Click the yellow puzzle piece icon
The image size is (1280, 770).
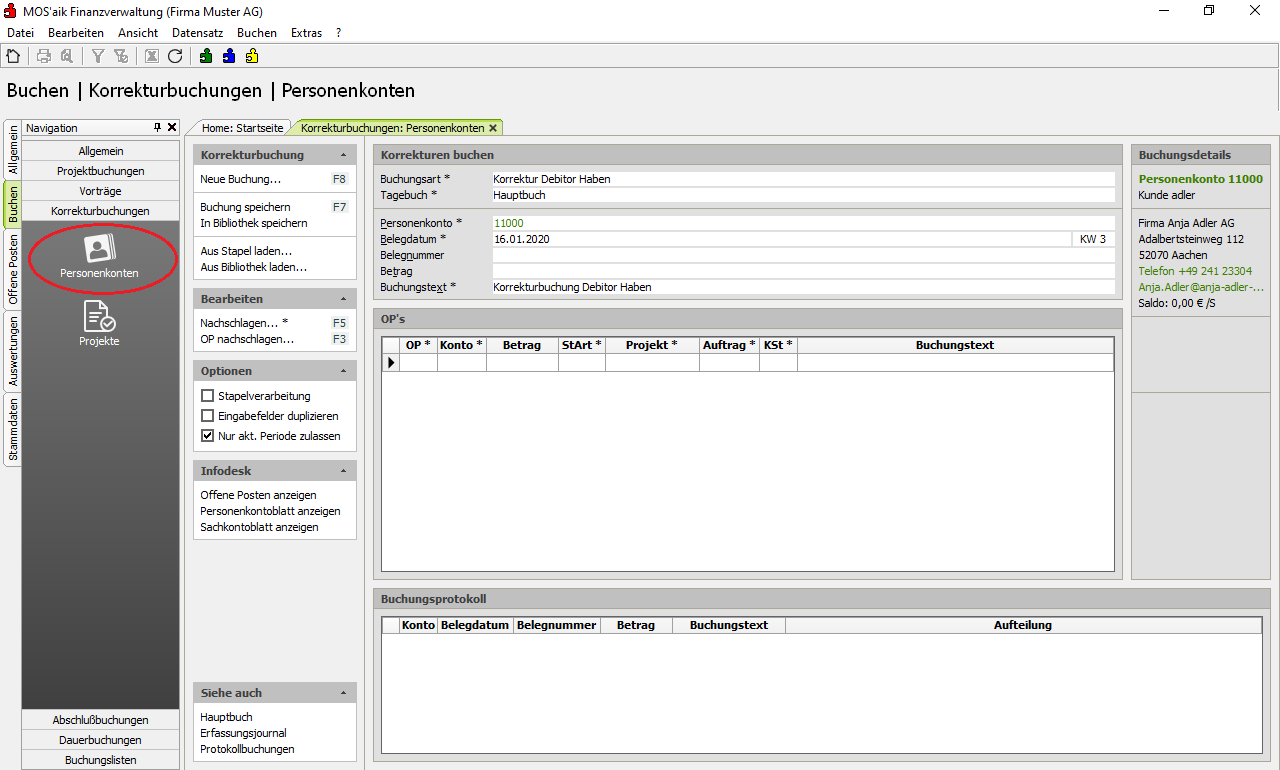[x=252, y=56]
